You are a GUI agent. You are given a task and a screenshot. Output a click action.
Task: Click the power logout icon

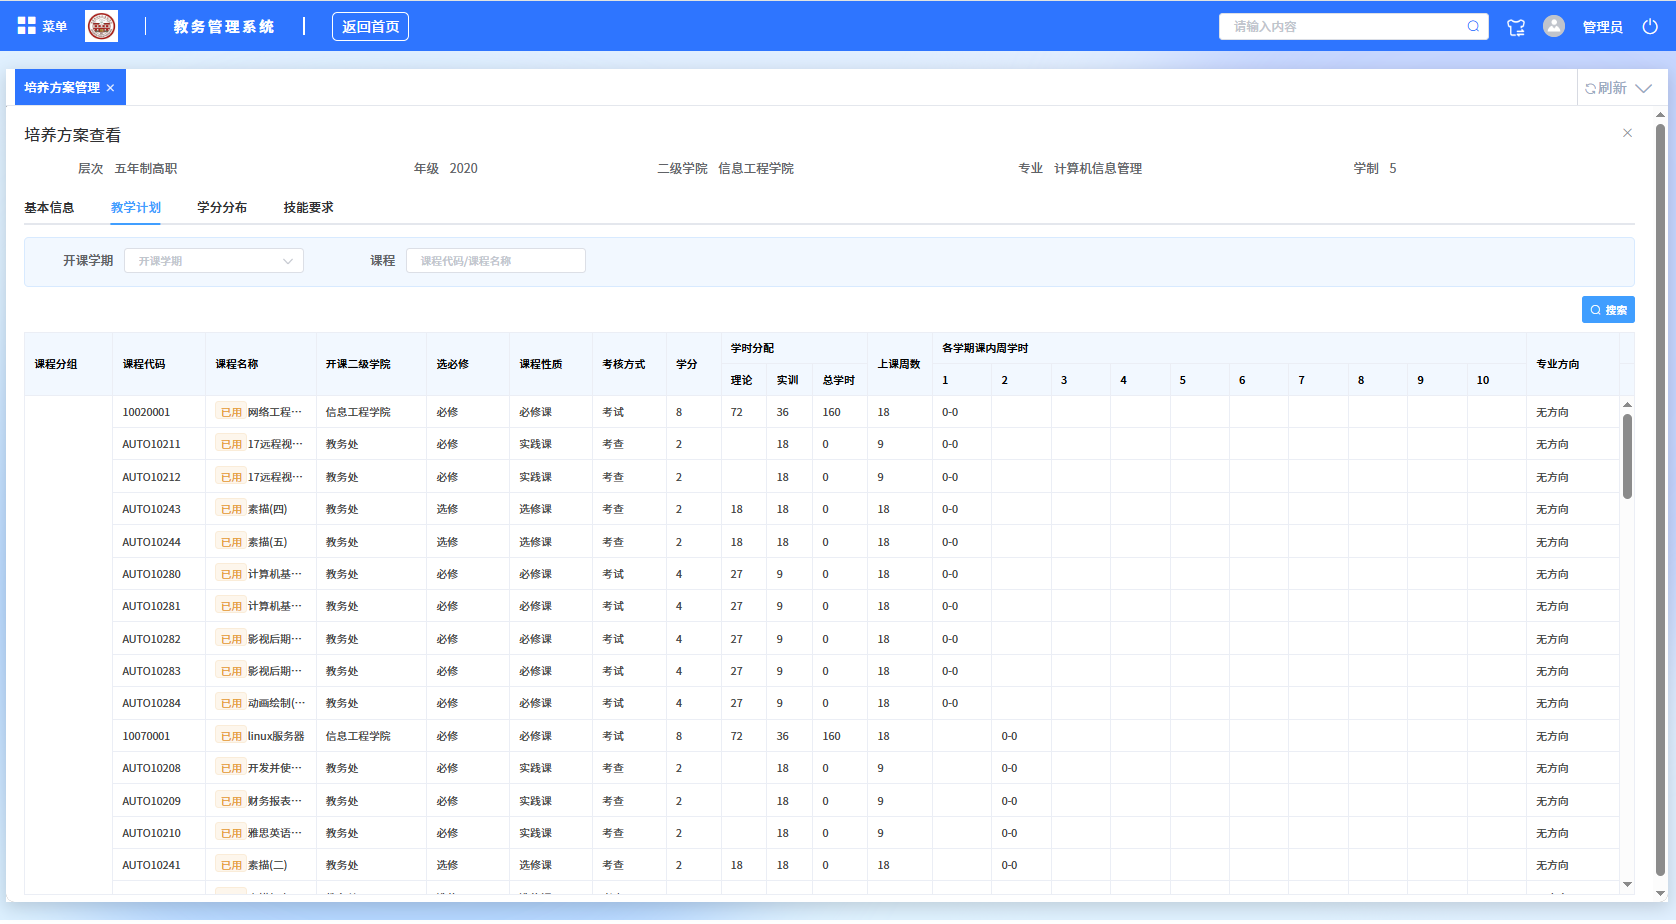[1650, 26]
